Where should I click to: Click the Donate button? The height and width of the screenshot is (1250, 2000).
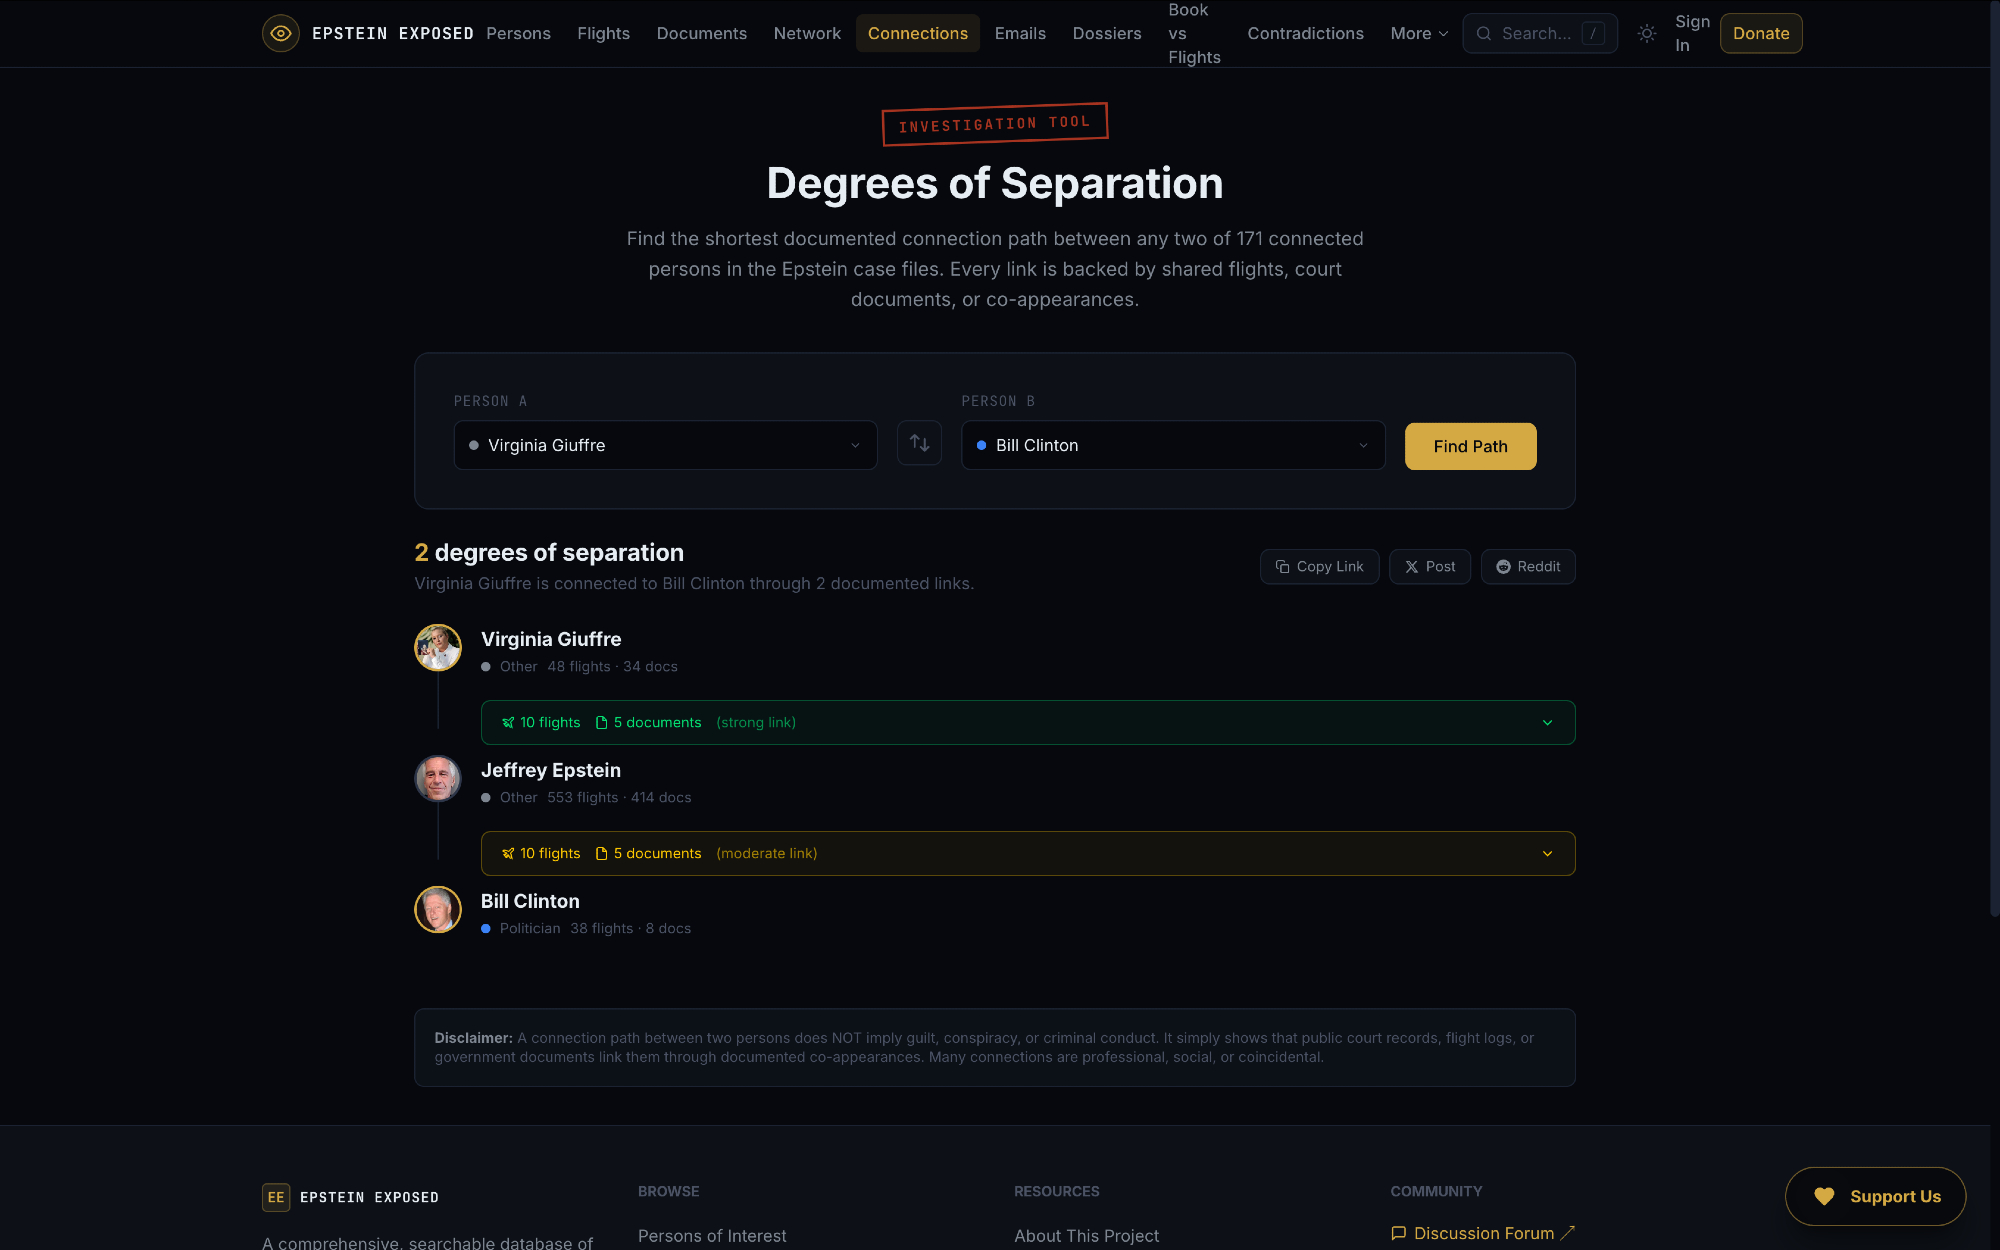pyautogui.click(x=1760, y=34)
